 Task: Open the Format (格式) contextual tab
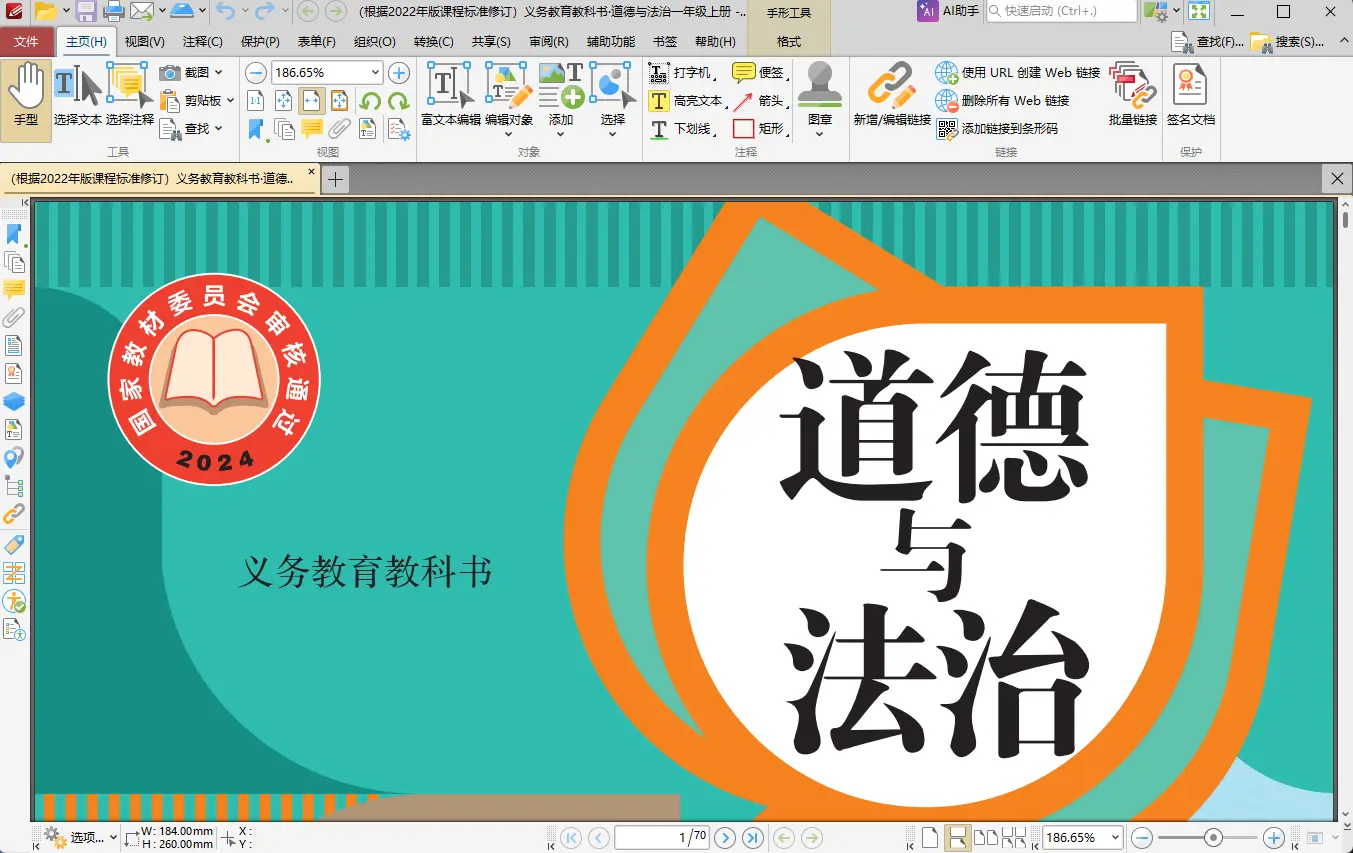(789, 42)
